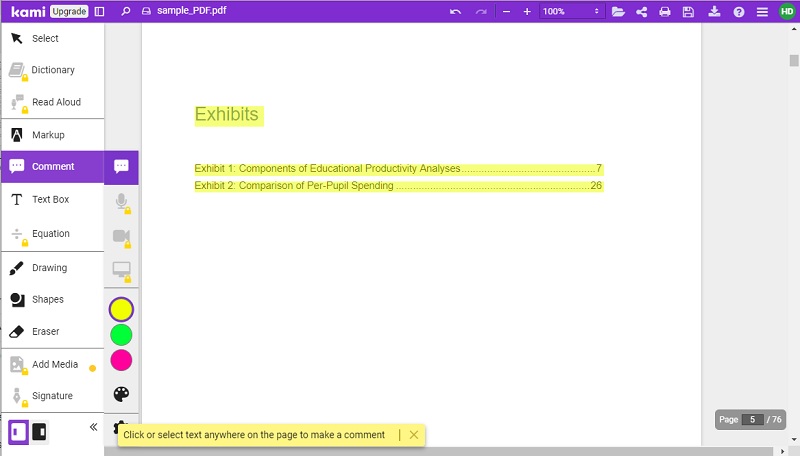Click the page number field
Image resolution: width=800 pixels, height=456 pixels.
(x=752, y=420)
